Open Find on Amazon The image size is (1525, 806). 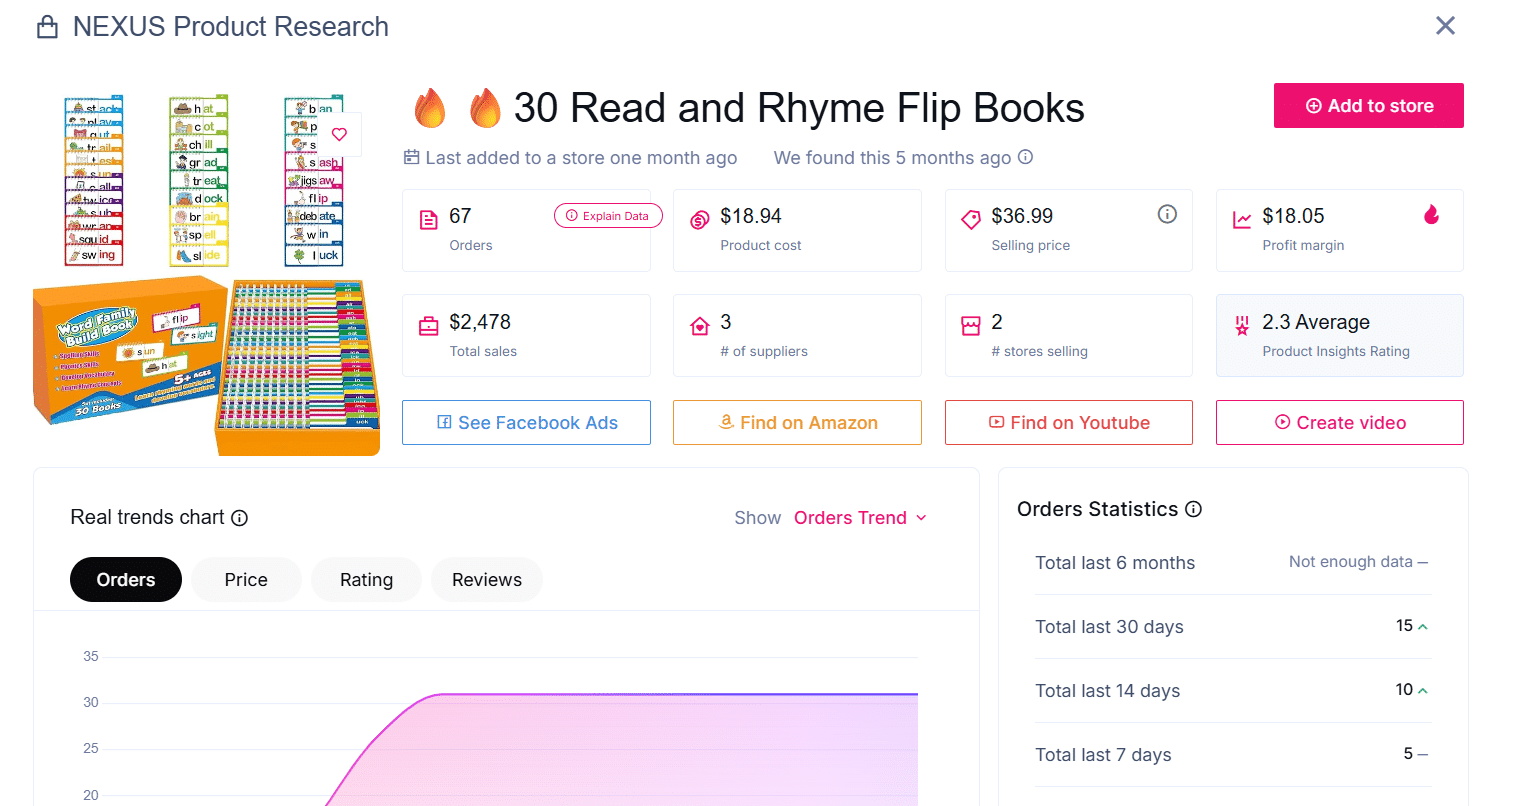click(797, 422)
